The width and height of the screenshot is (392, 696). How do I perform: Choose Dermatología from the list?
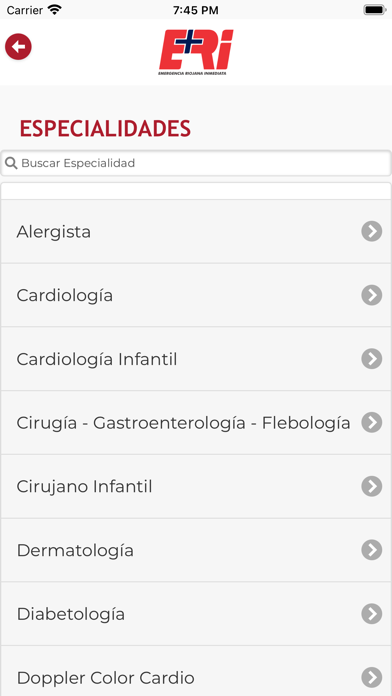tap(196, 550)
